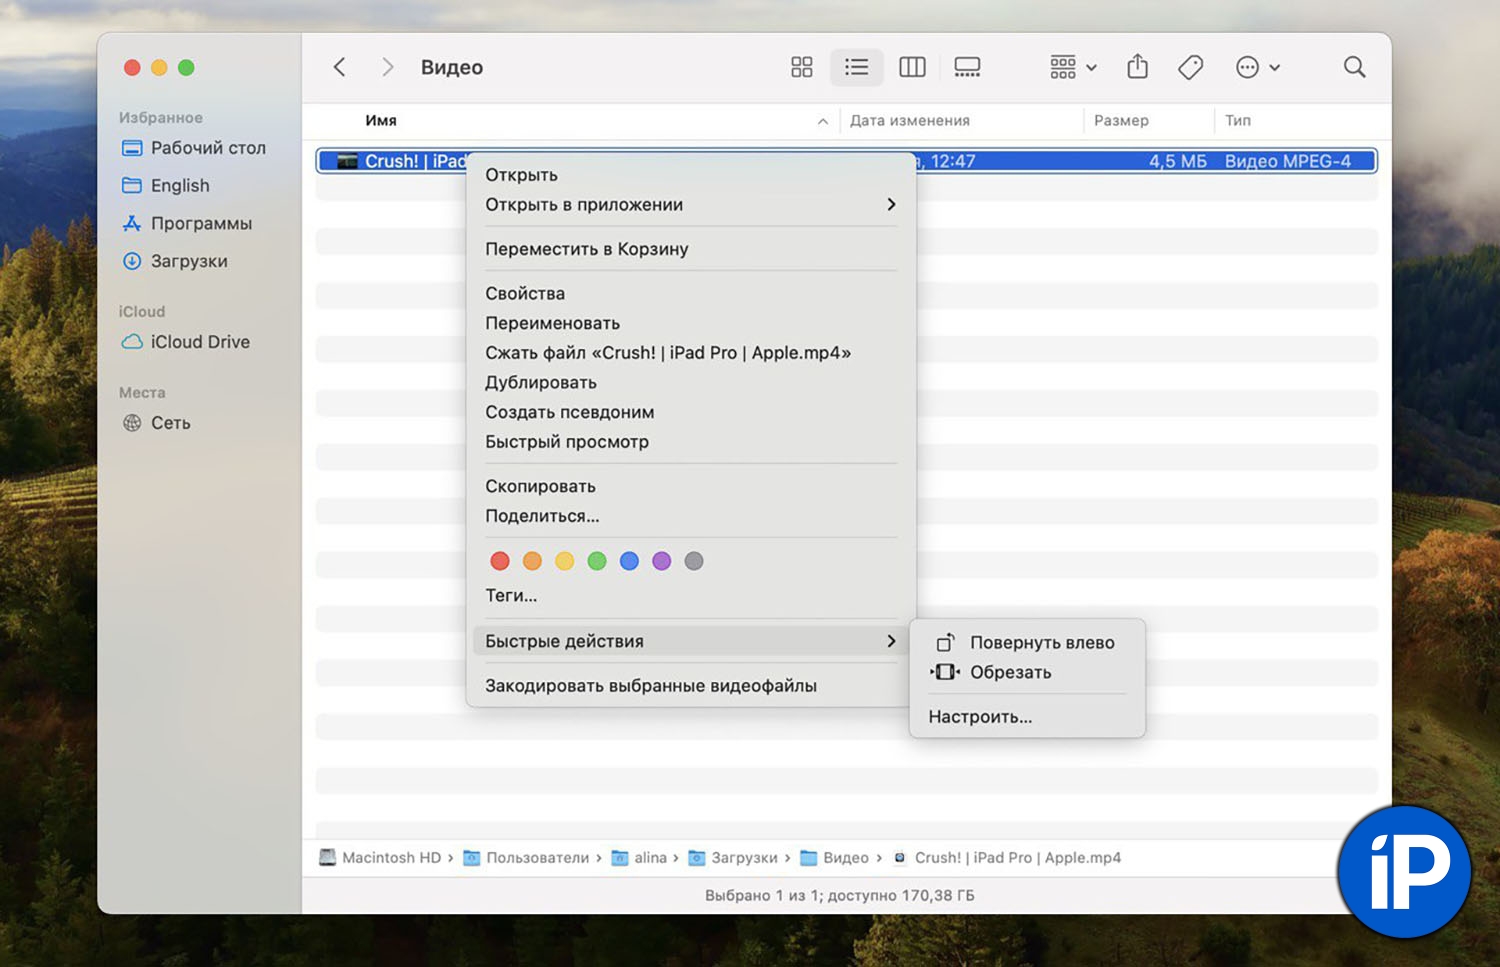Image resolution: width=1500 pixels, height=967 pixels.
Task: Choose Переместить в Корзину from context menu
Action: [587, 249]
